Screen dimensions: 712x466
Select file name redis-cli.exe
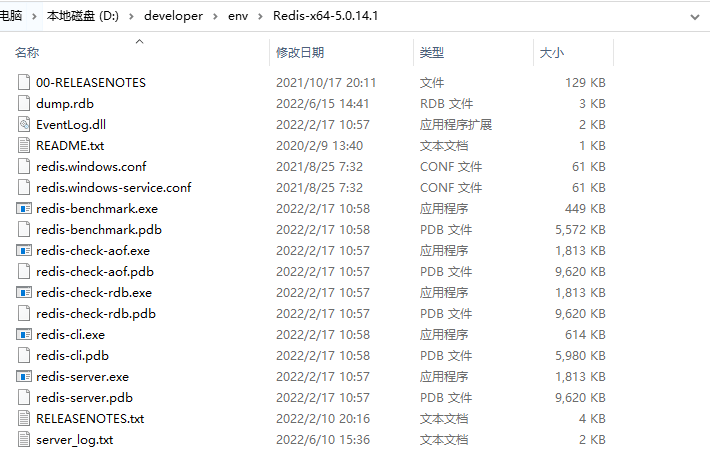click(x=70, y=334)
